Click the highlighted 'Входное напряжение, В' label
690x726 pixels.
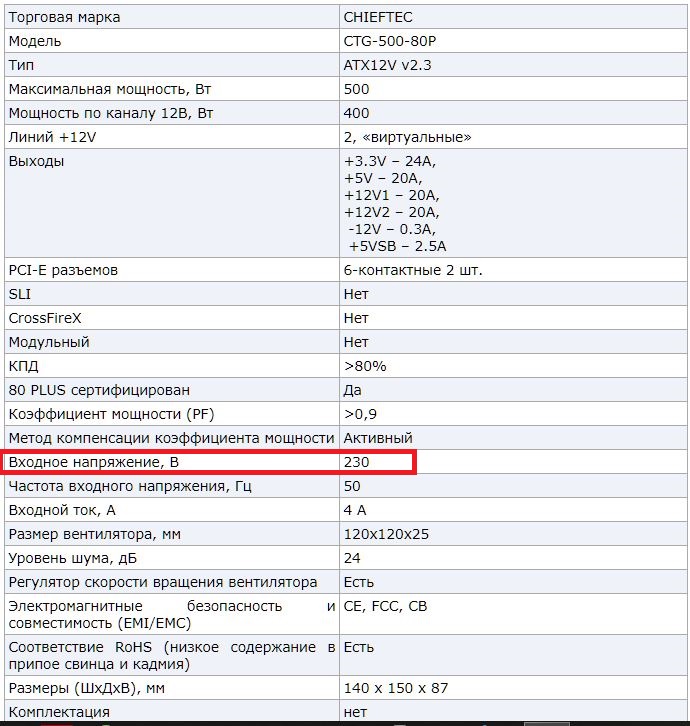click(97, 463)
